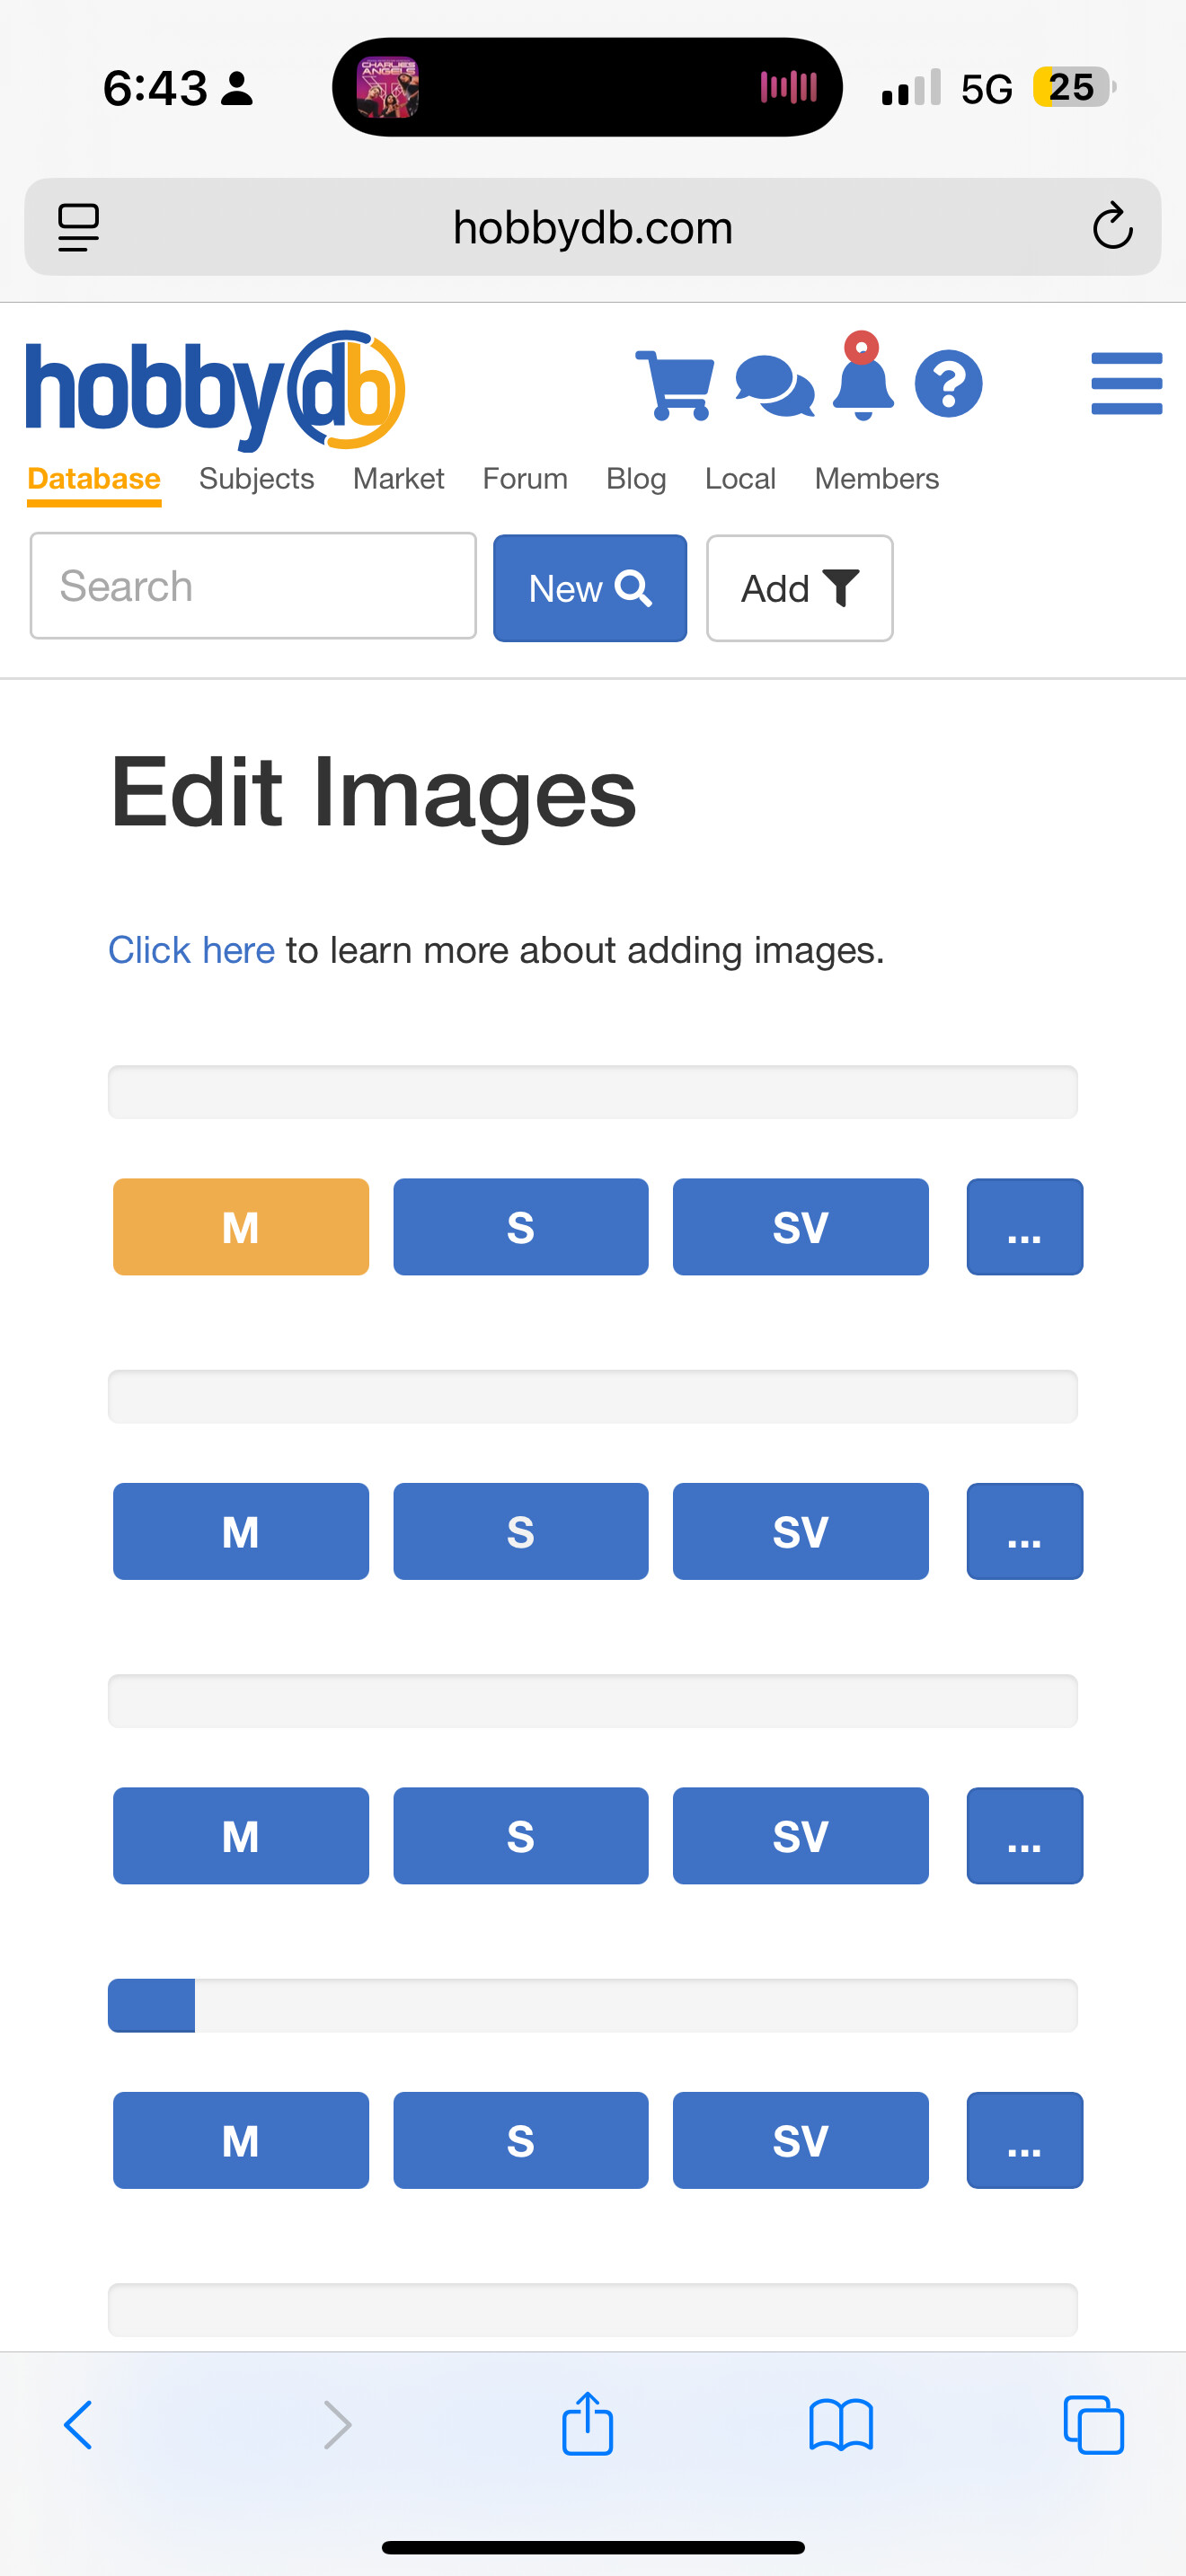The width and height of the screenshot is (1186, 2576).
Task: Click the New search button
Action: [x=590, y=588]
